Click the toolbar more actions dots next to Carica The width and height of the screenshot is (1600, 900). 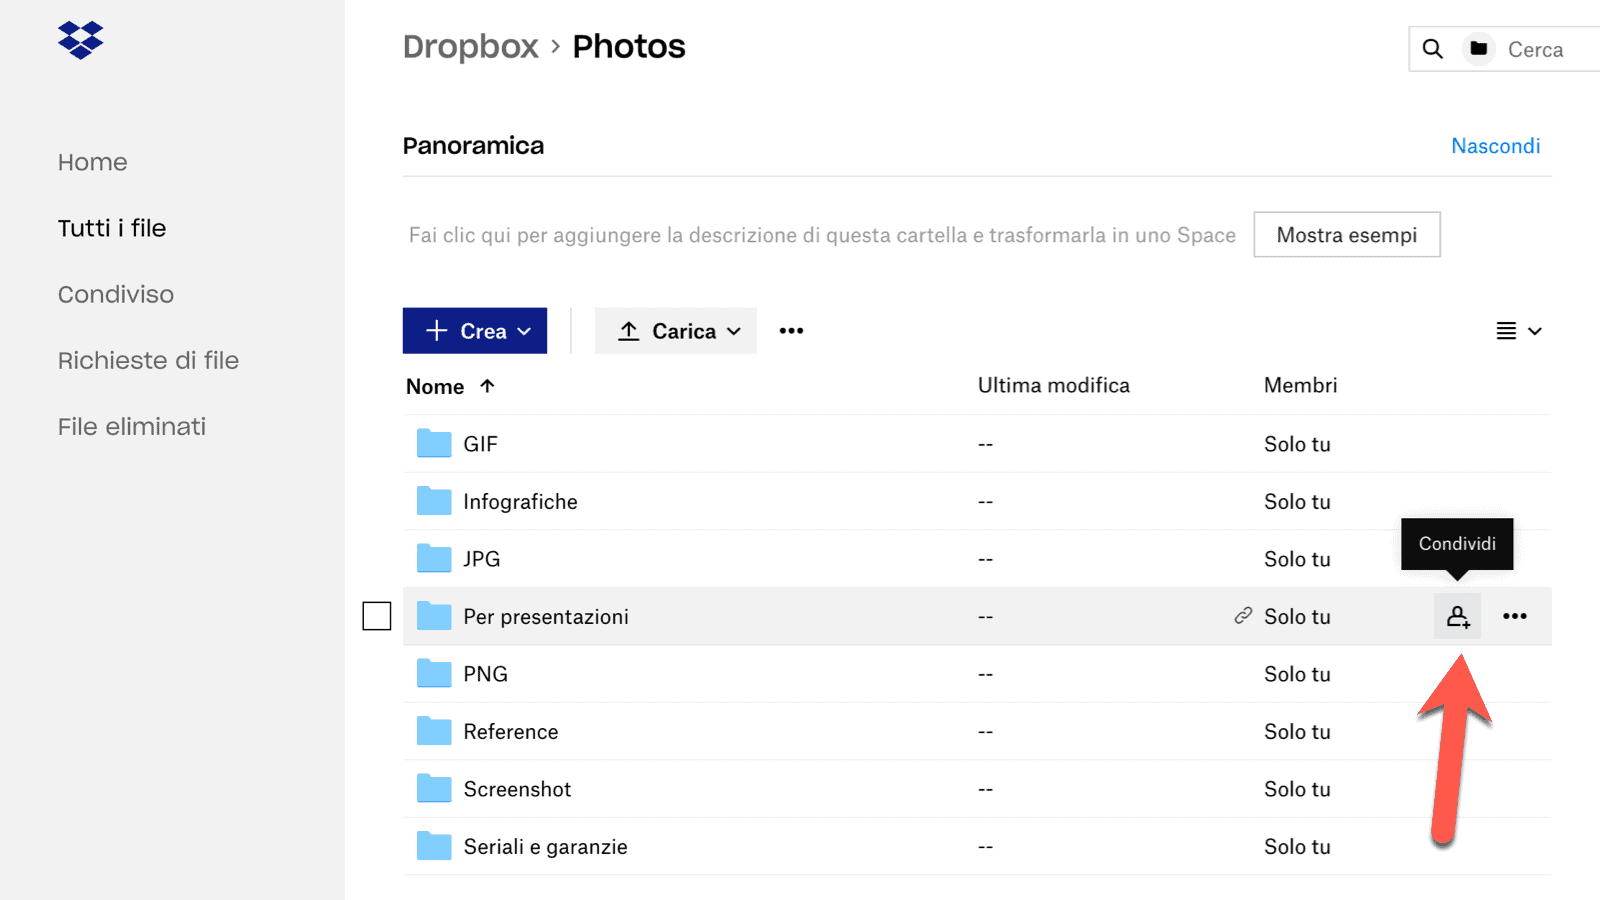pos(791,331)
